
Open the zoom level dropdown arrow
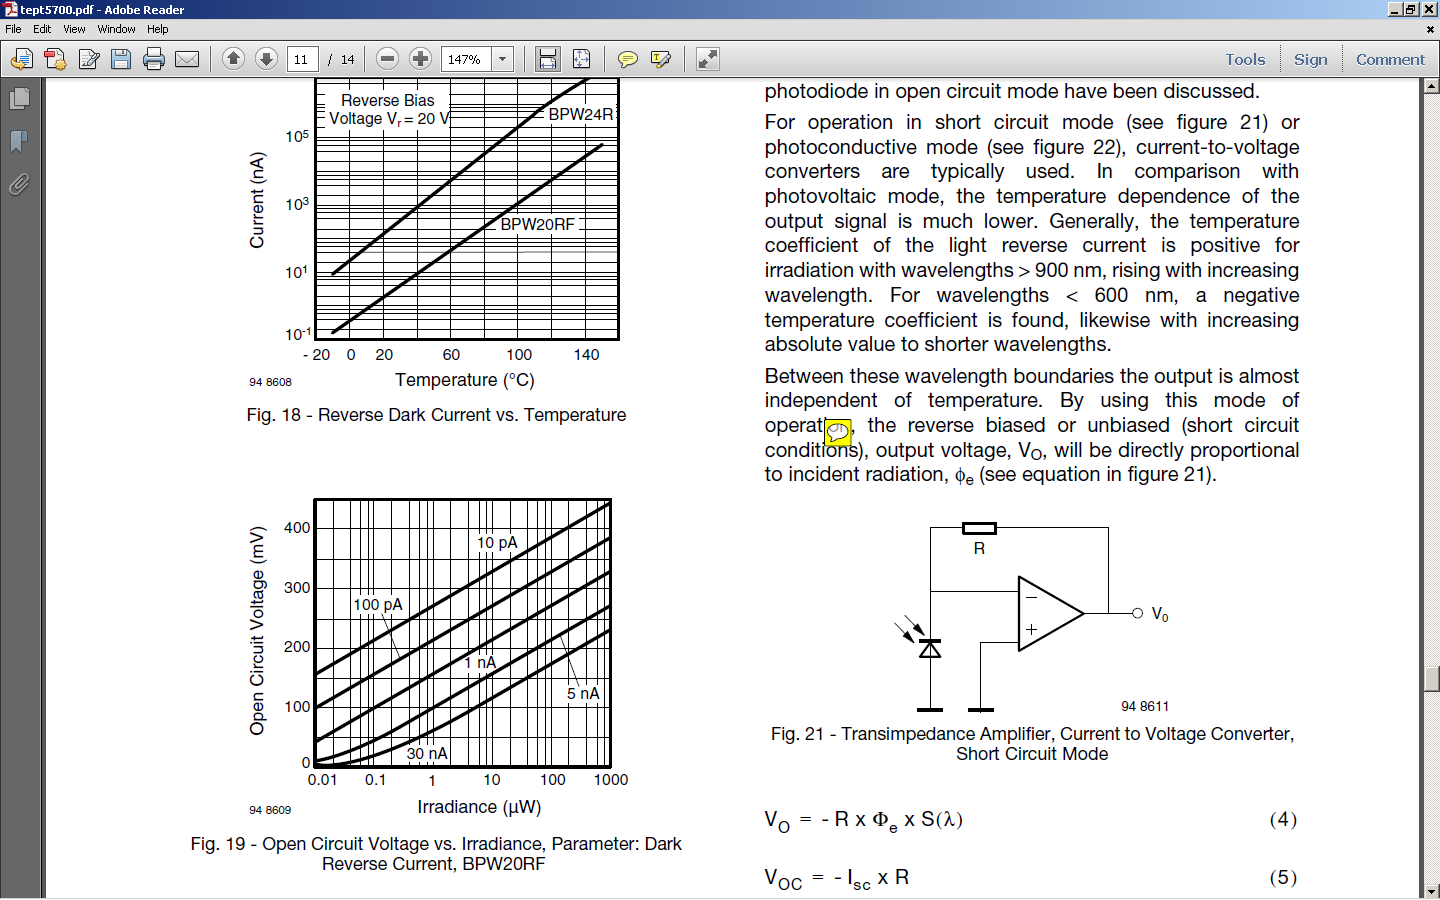click(x=503, y=59)
